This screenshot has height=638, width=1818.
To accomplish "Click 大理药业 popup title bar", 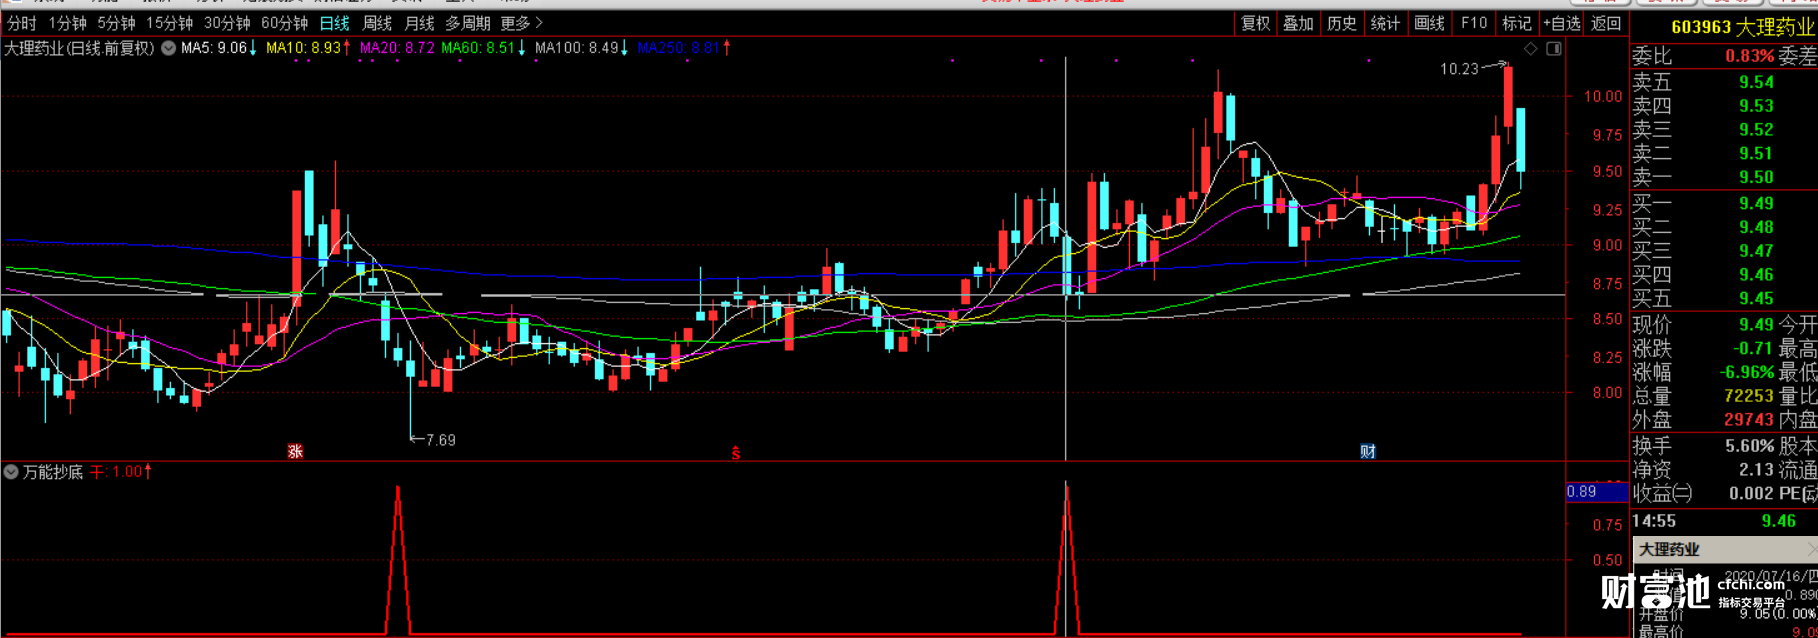I will click(1725, 550).
